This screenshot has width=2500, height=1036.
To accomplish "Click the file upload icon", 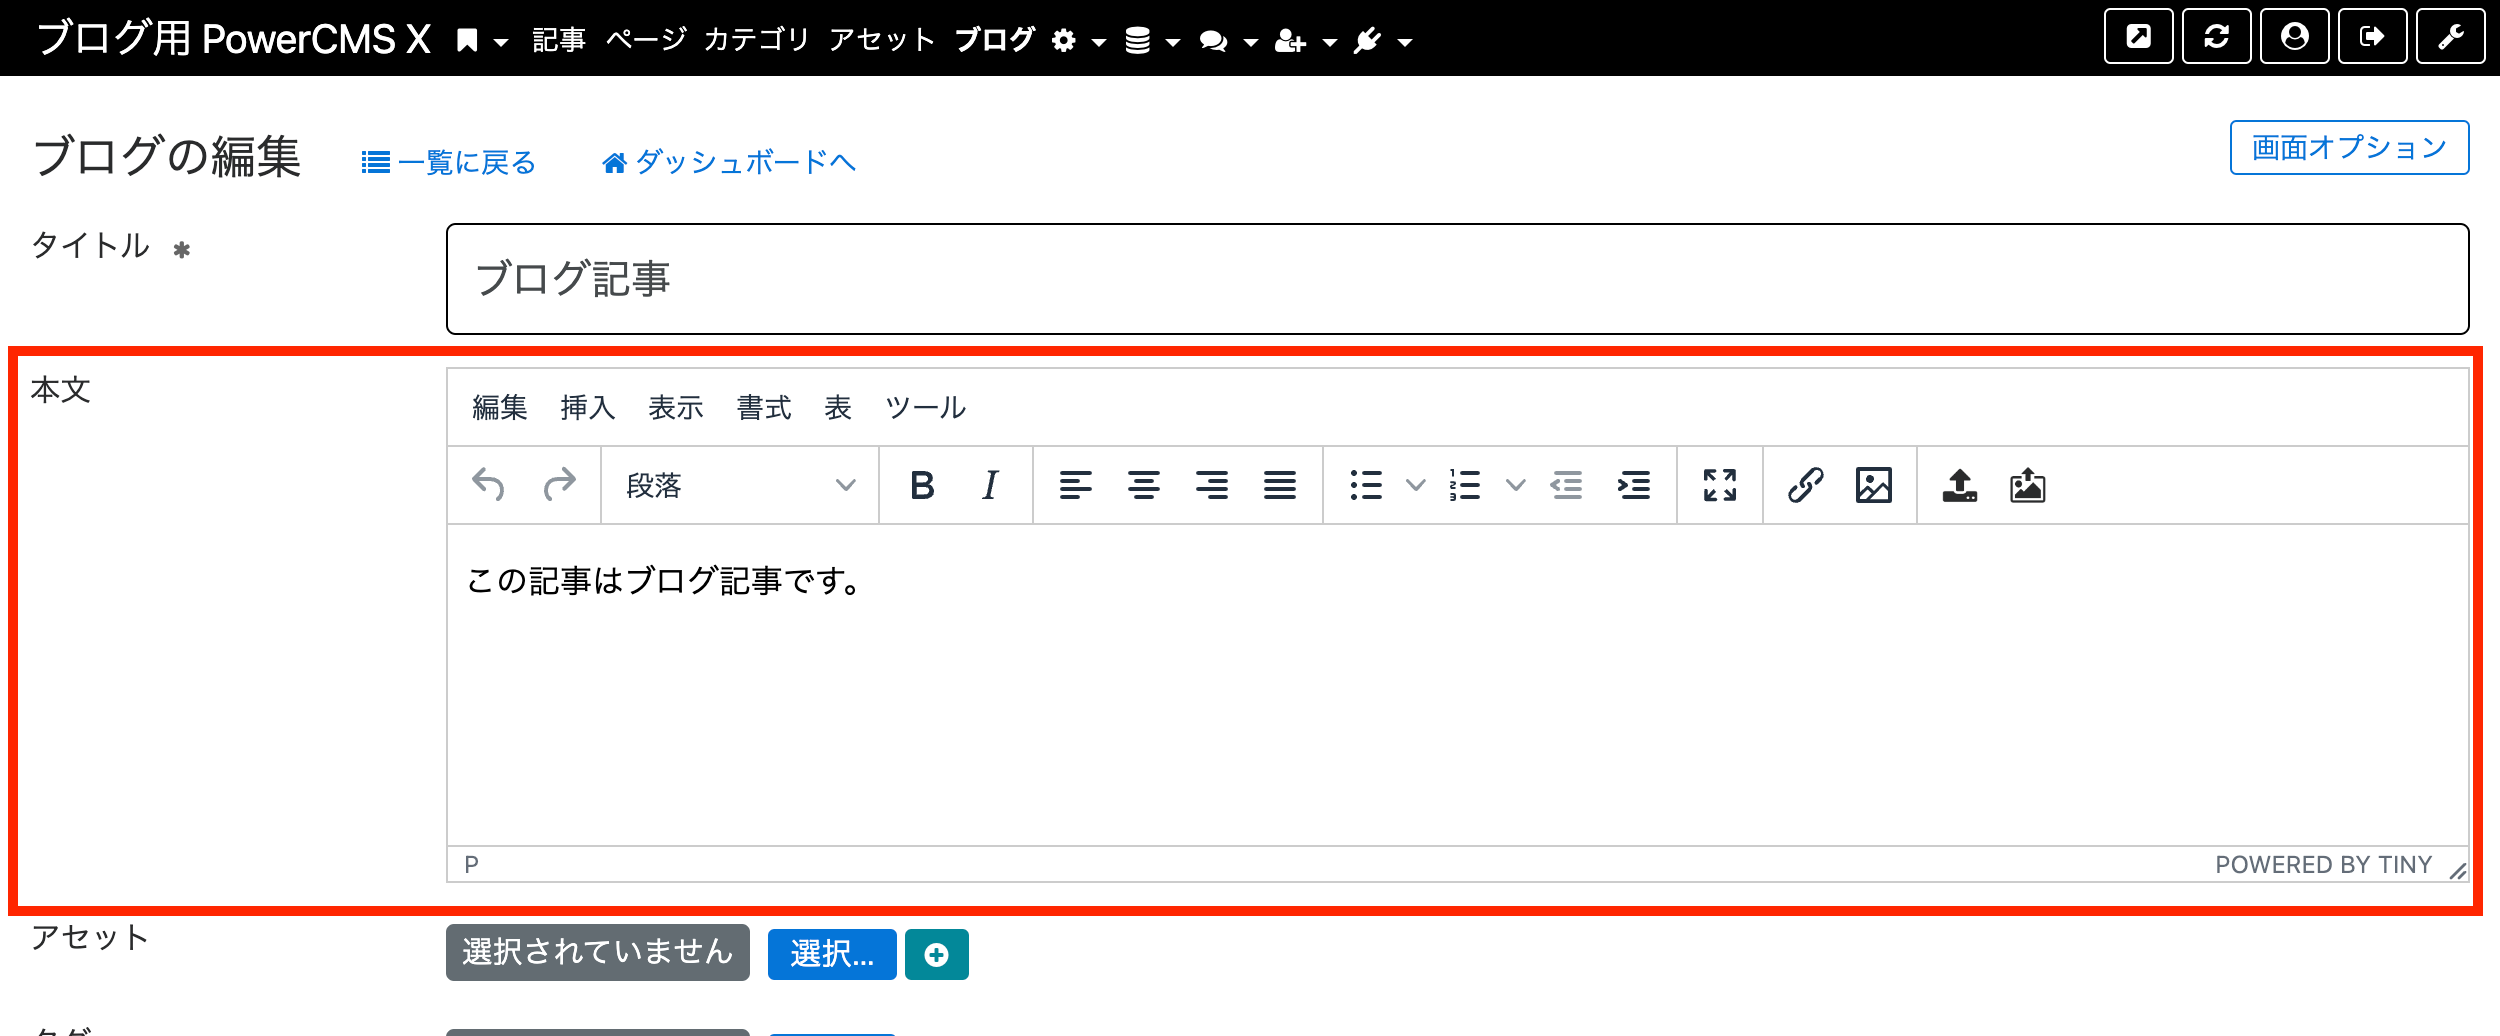I will coord(1960,485).
